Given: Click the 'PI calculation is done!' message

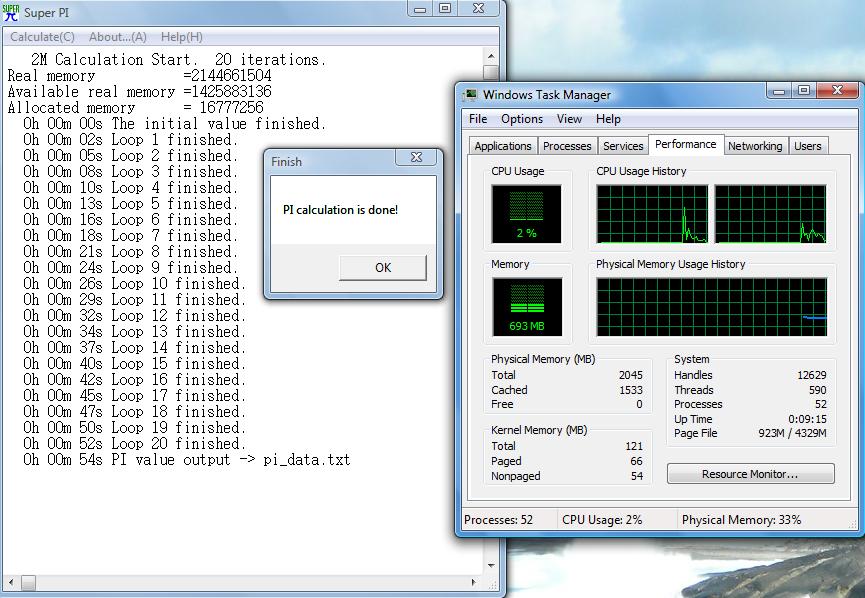Looking at the screenshot, I should click(x=340, y=210).
